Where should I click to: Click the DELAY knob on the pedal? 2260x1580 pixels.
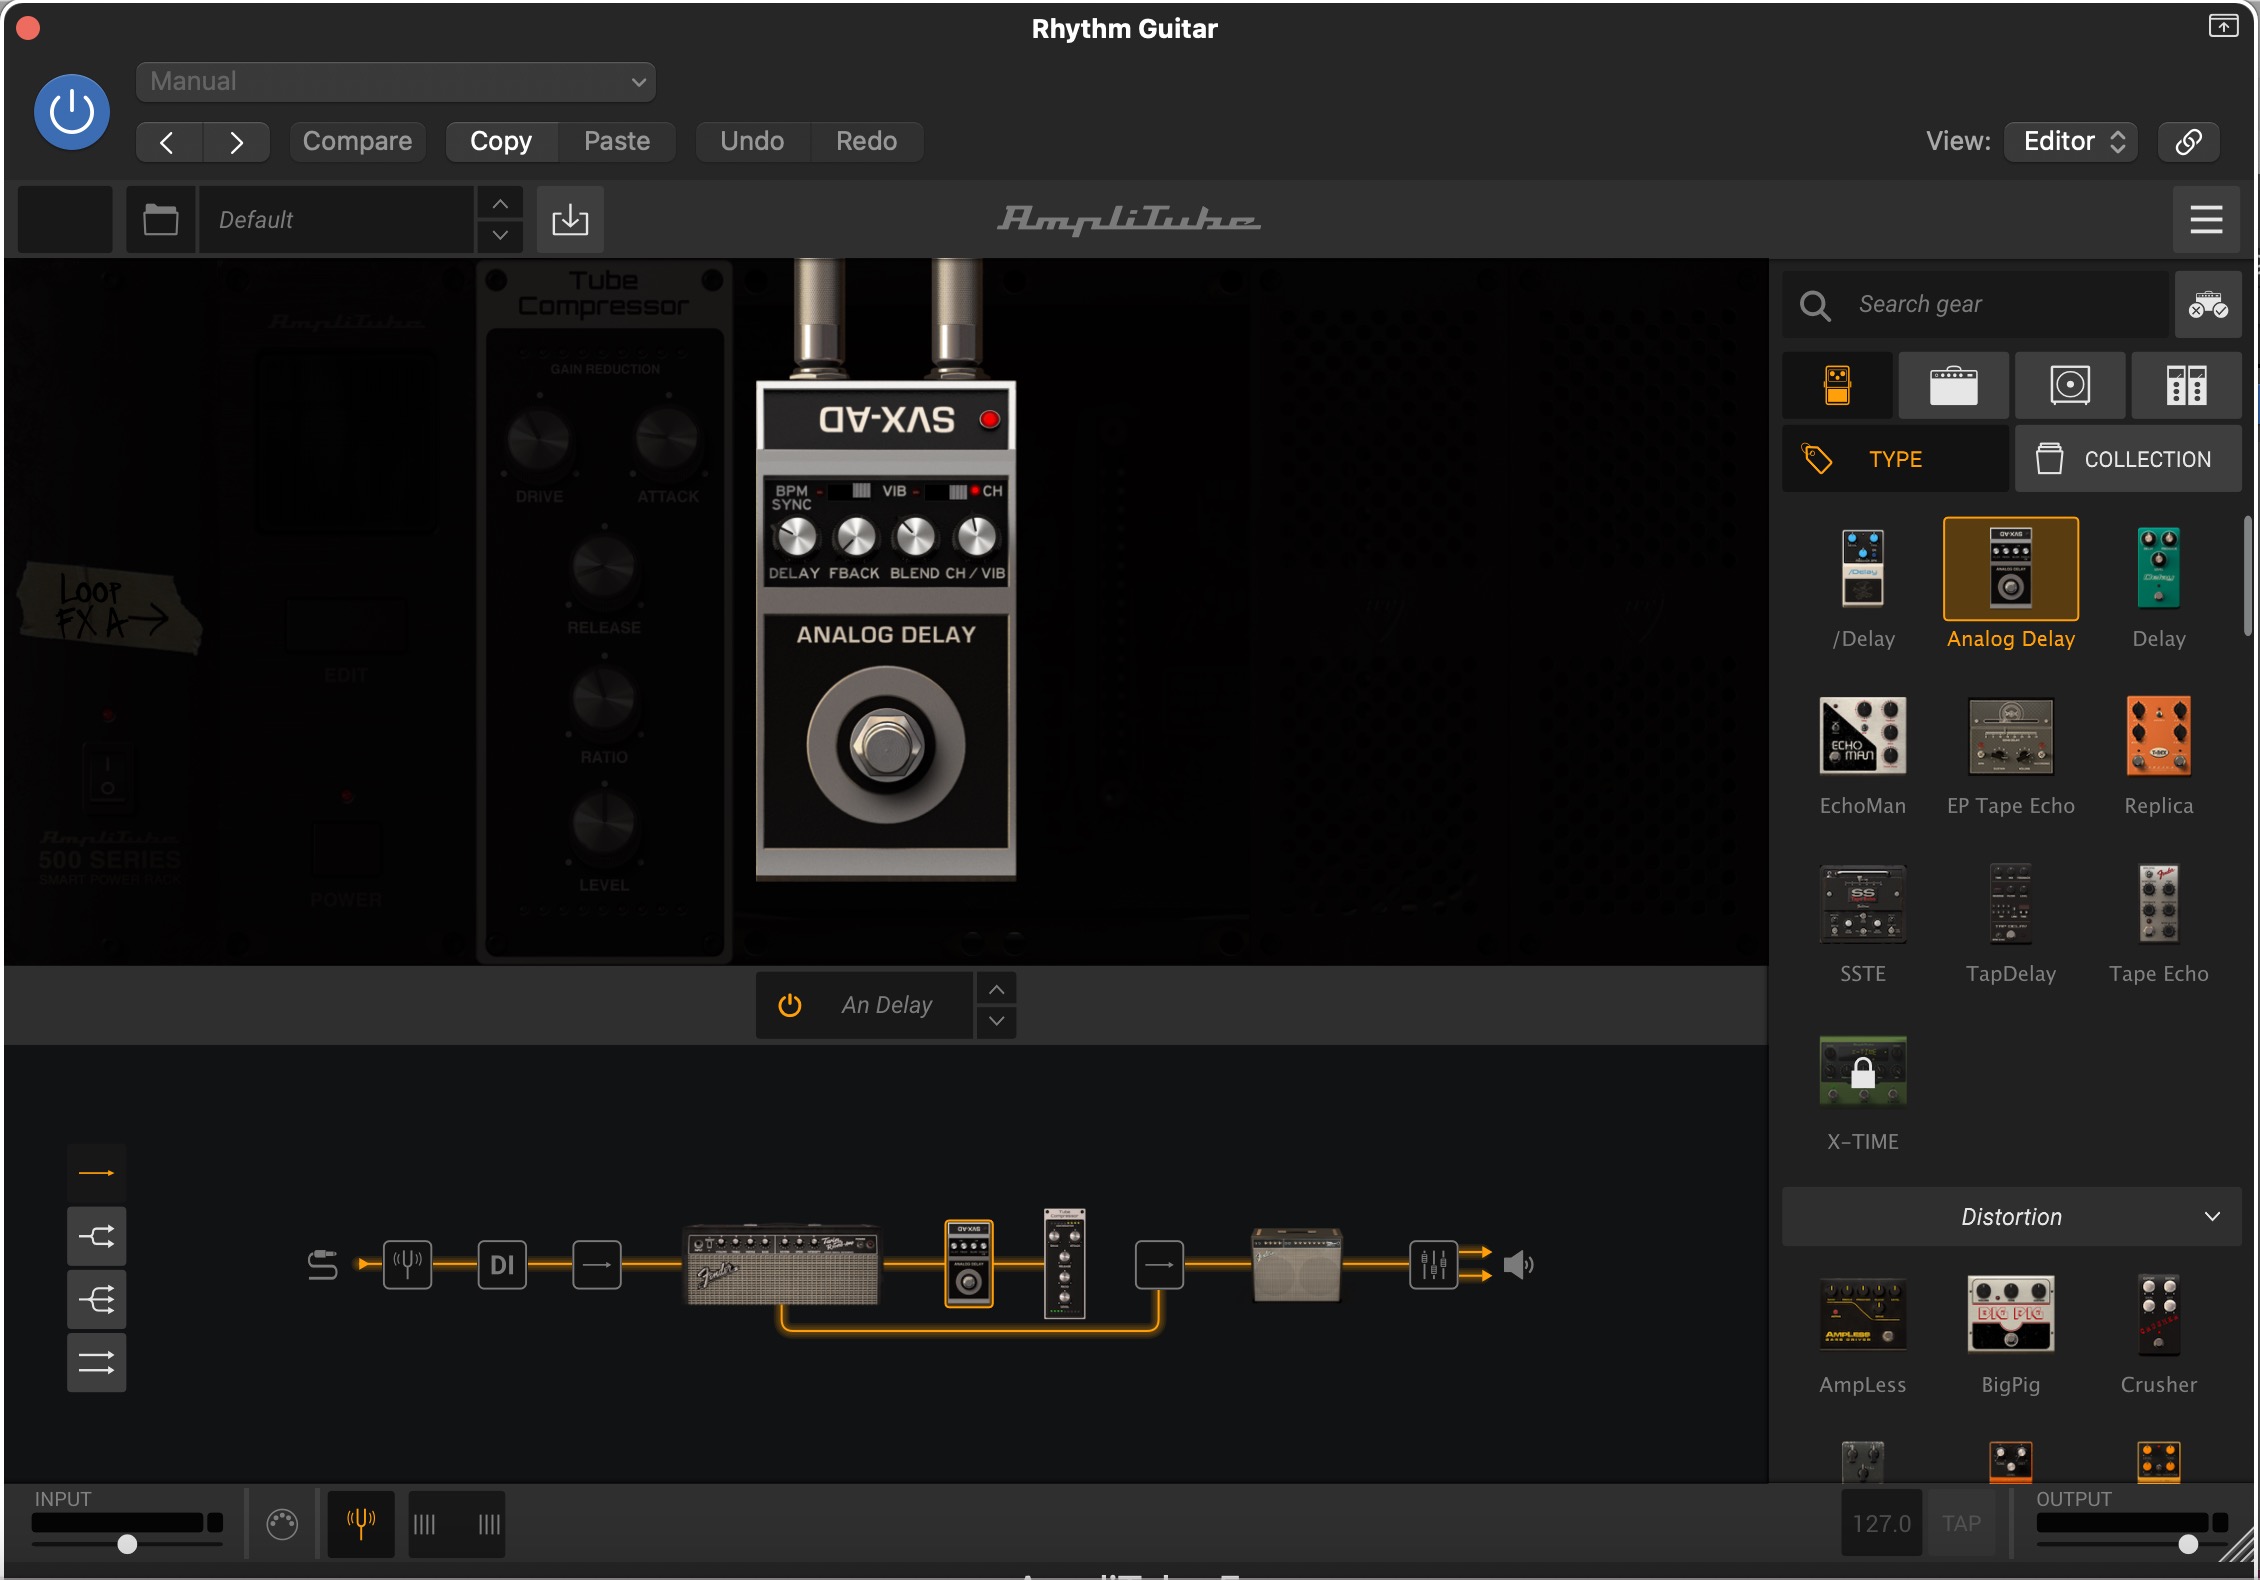797,538
